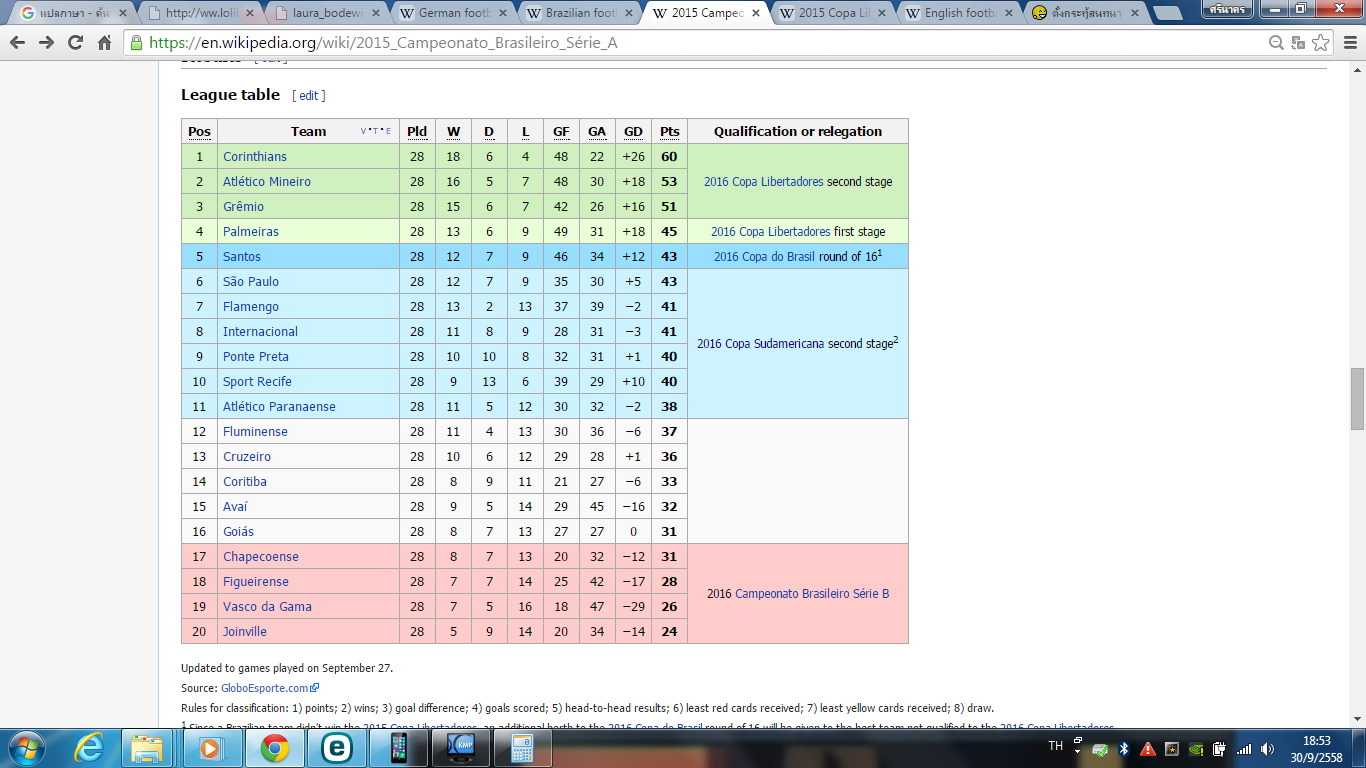Click the page vertical scrollbar thumb
The width and height of the screenshot is (1366, 768).
point(1357,398)
